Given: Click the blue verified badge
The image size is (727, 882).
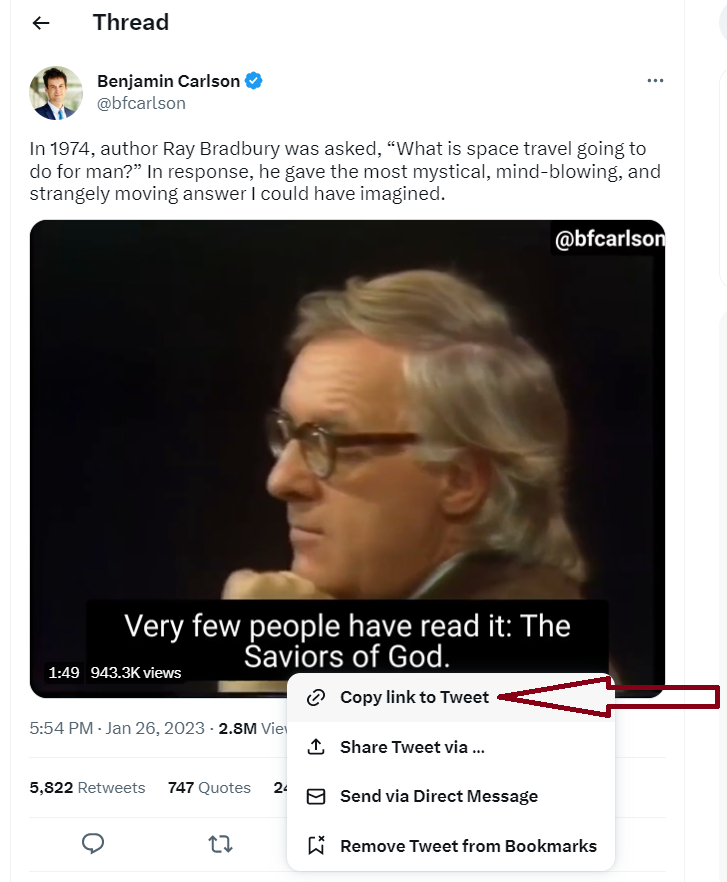Looking at the screenshot, I should point(255,81).
